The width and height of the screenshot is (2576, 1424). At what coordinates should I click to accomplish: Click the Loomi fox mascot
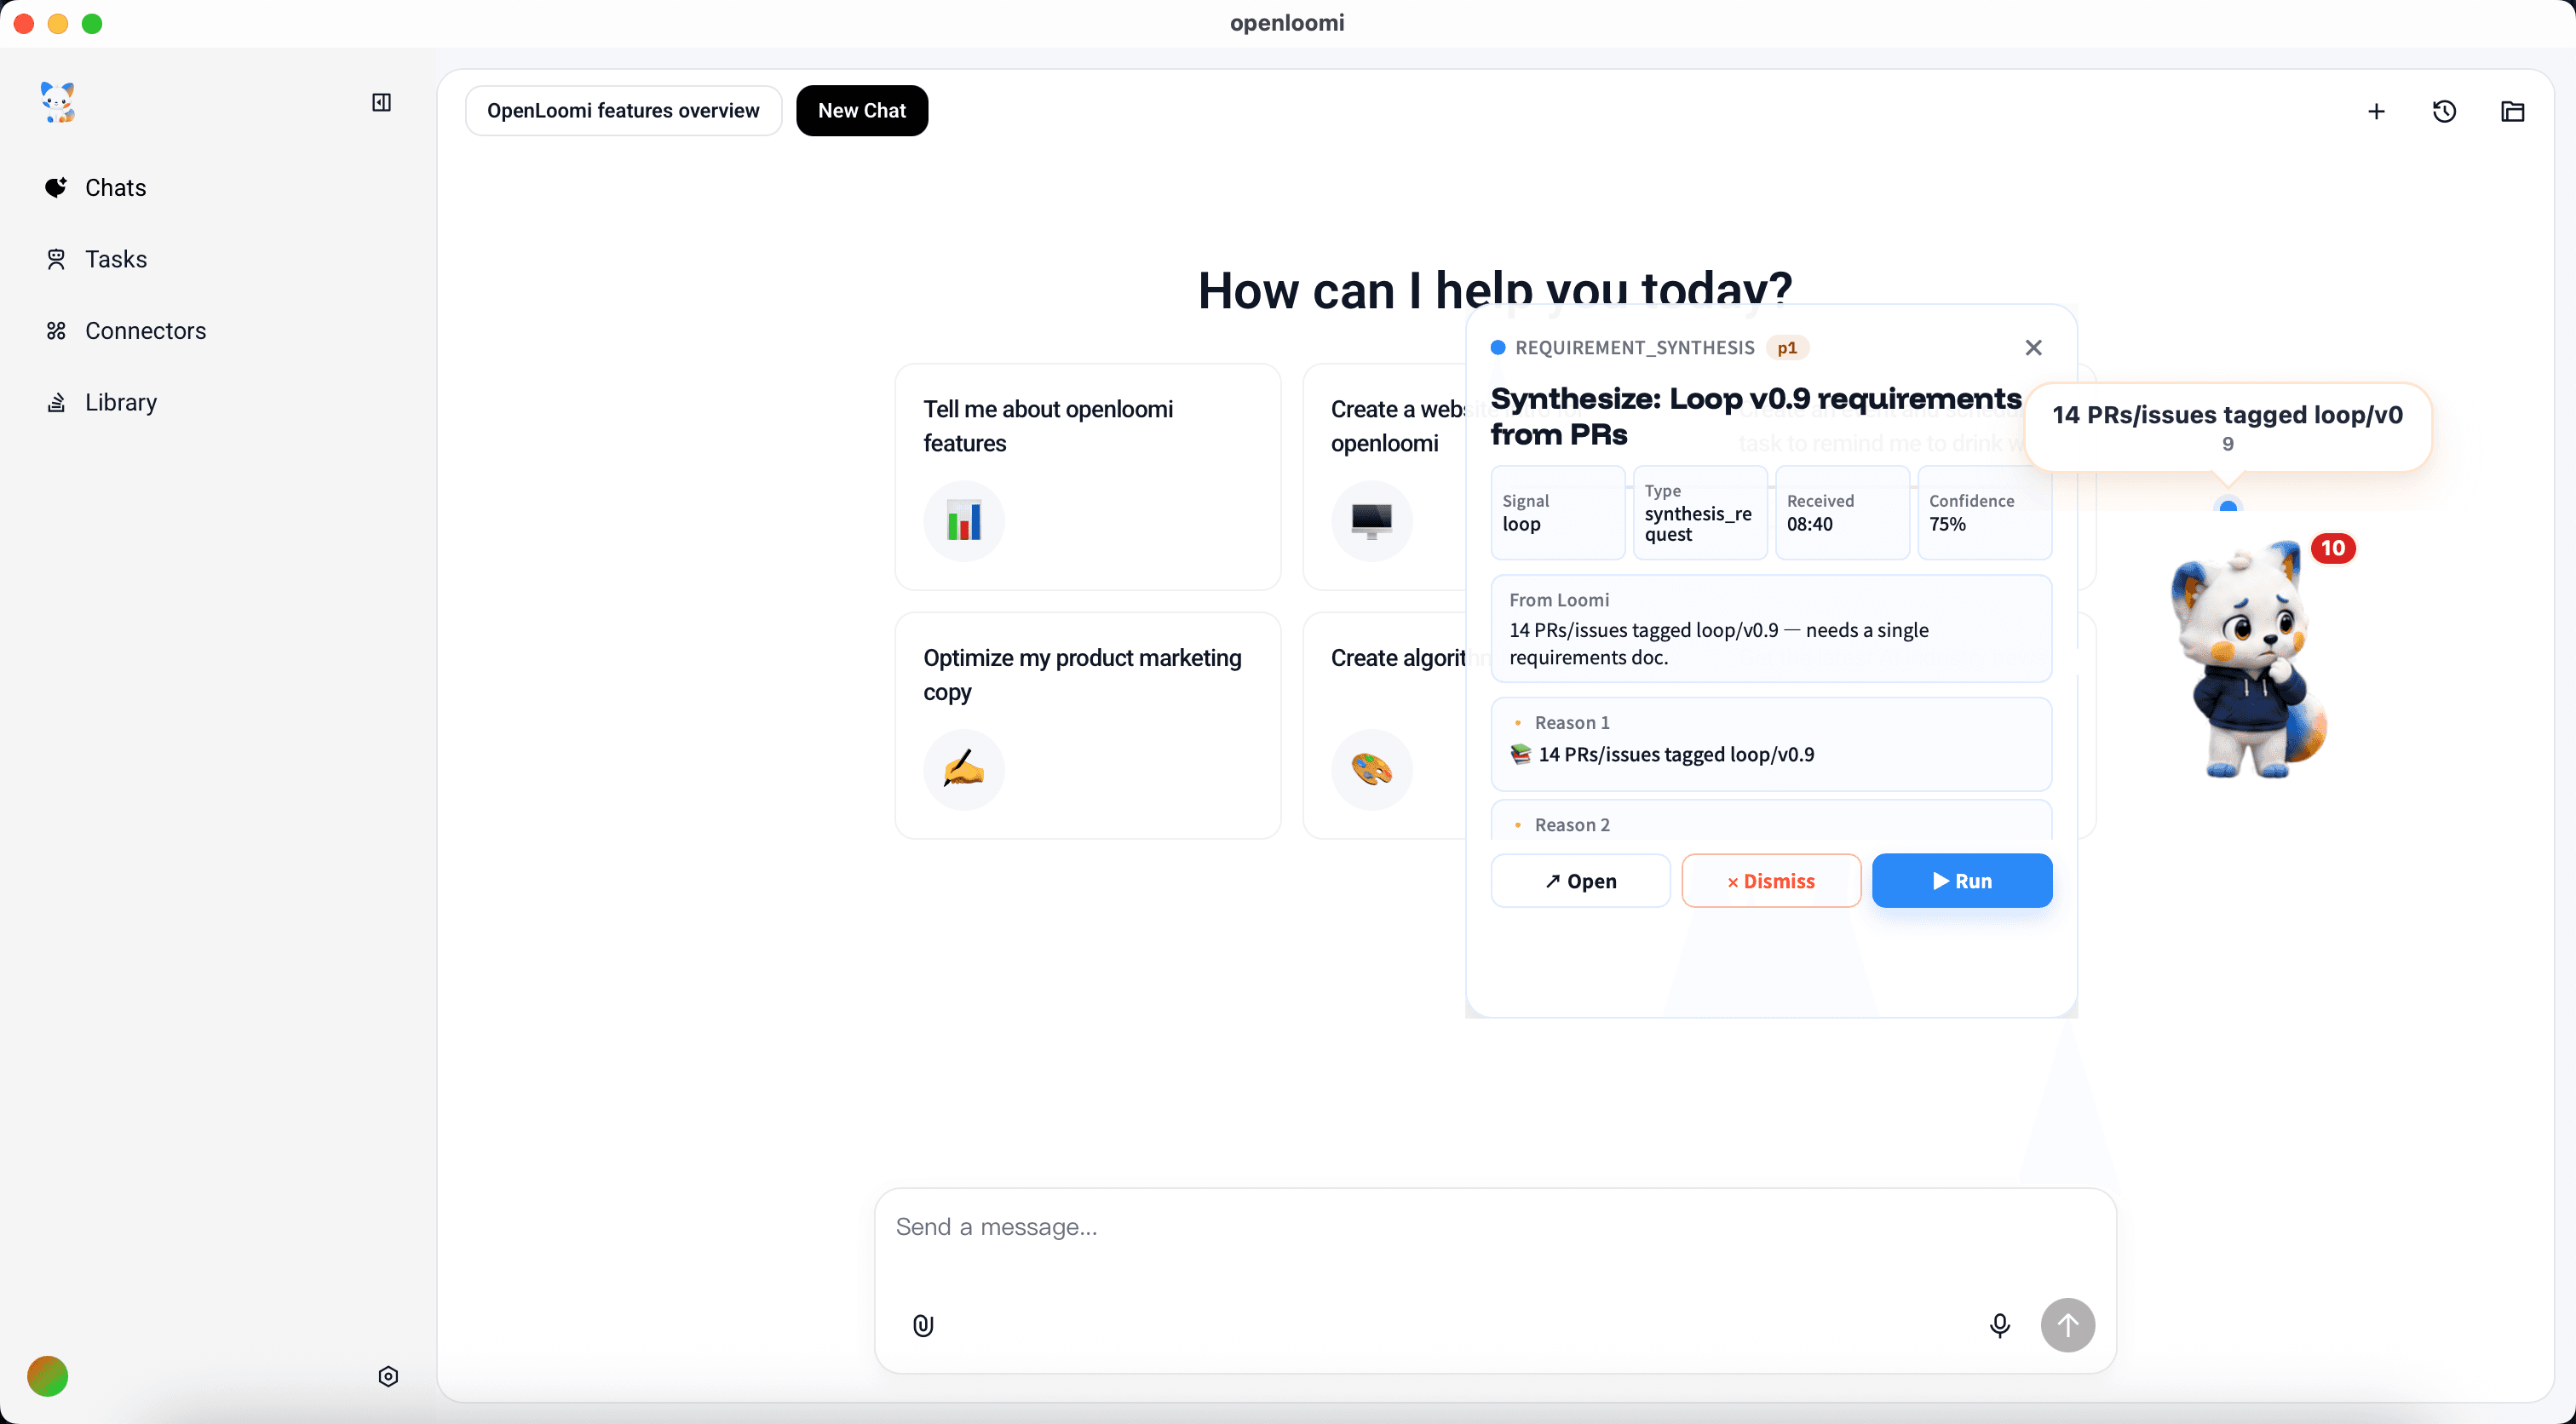coord(2250,660)
